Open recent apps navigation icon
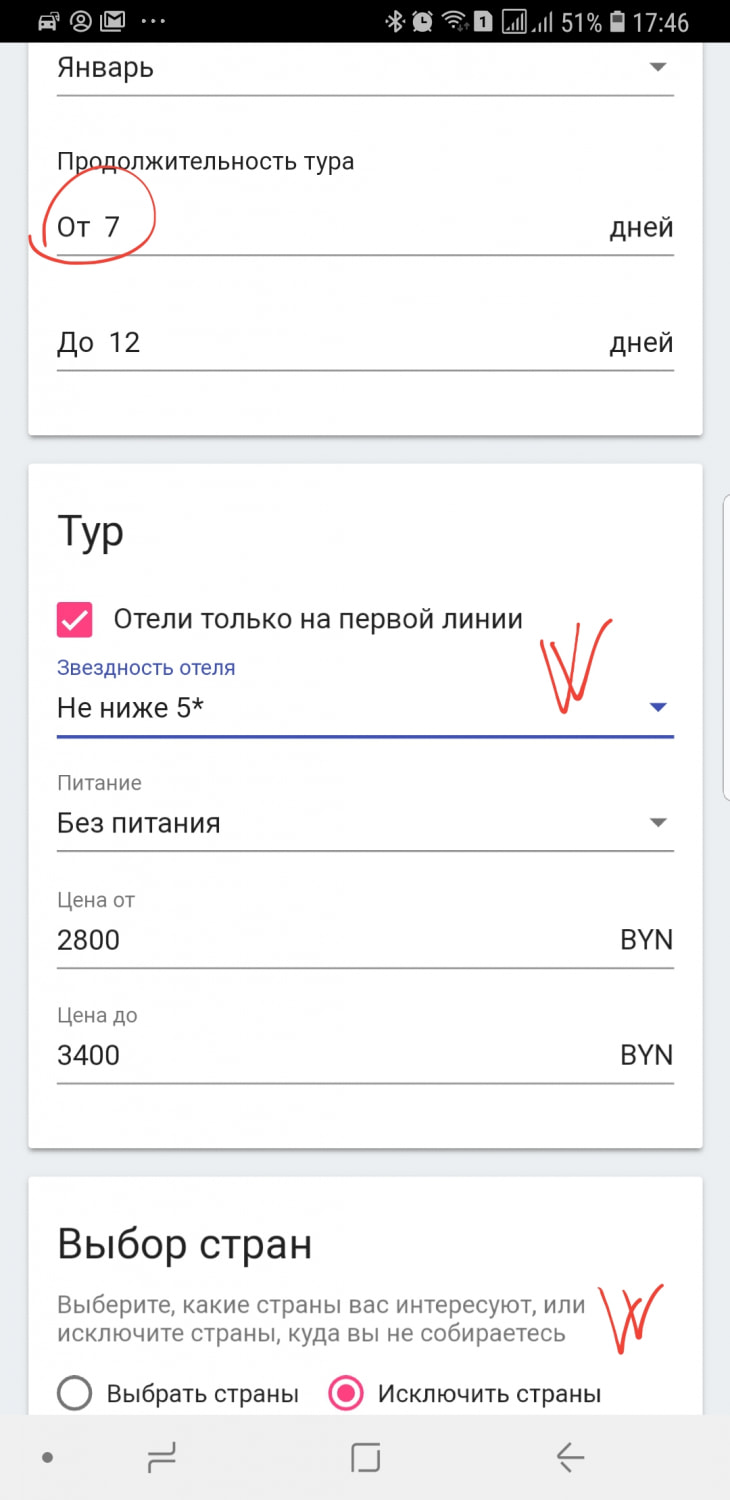 161,1458
